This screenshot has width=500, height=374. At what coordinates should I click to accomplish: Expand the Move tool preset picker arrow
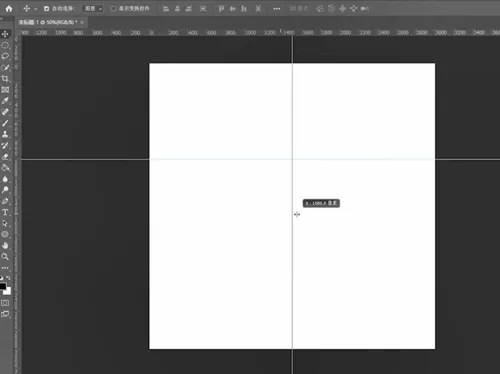[36, 9]
